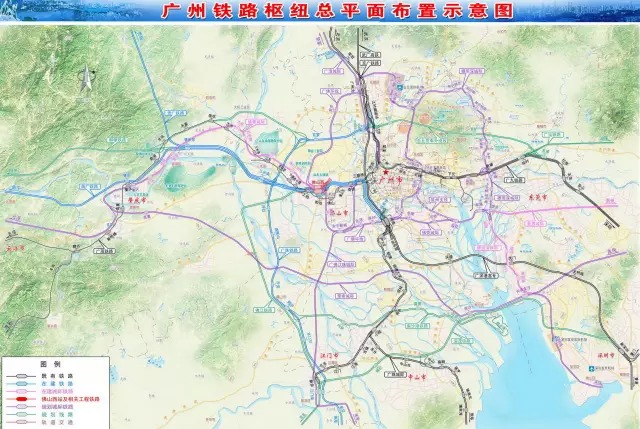Click the 云浮市 city label

coord(14,247)
